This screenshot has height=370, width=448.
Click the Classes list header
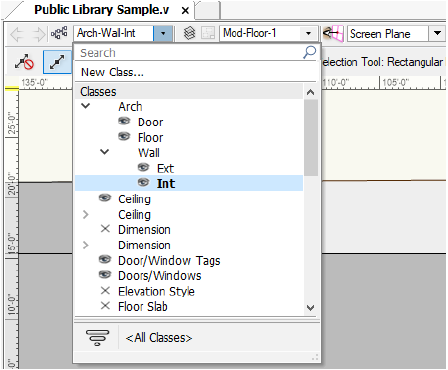click(x=189, y=91)
